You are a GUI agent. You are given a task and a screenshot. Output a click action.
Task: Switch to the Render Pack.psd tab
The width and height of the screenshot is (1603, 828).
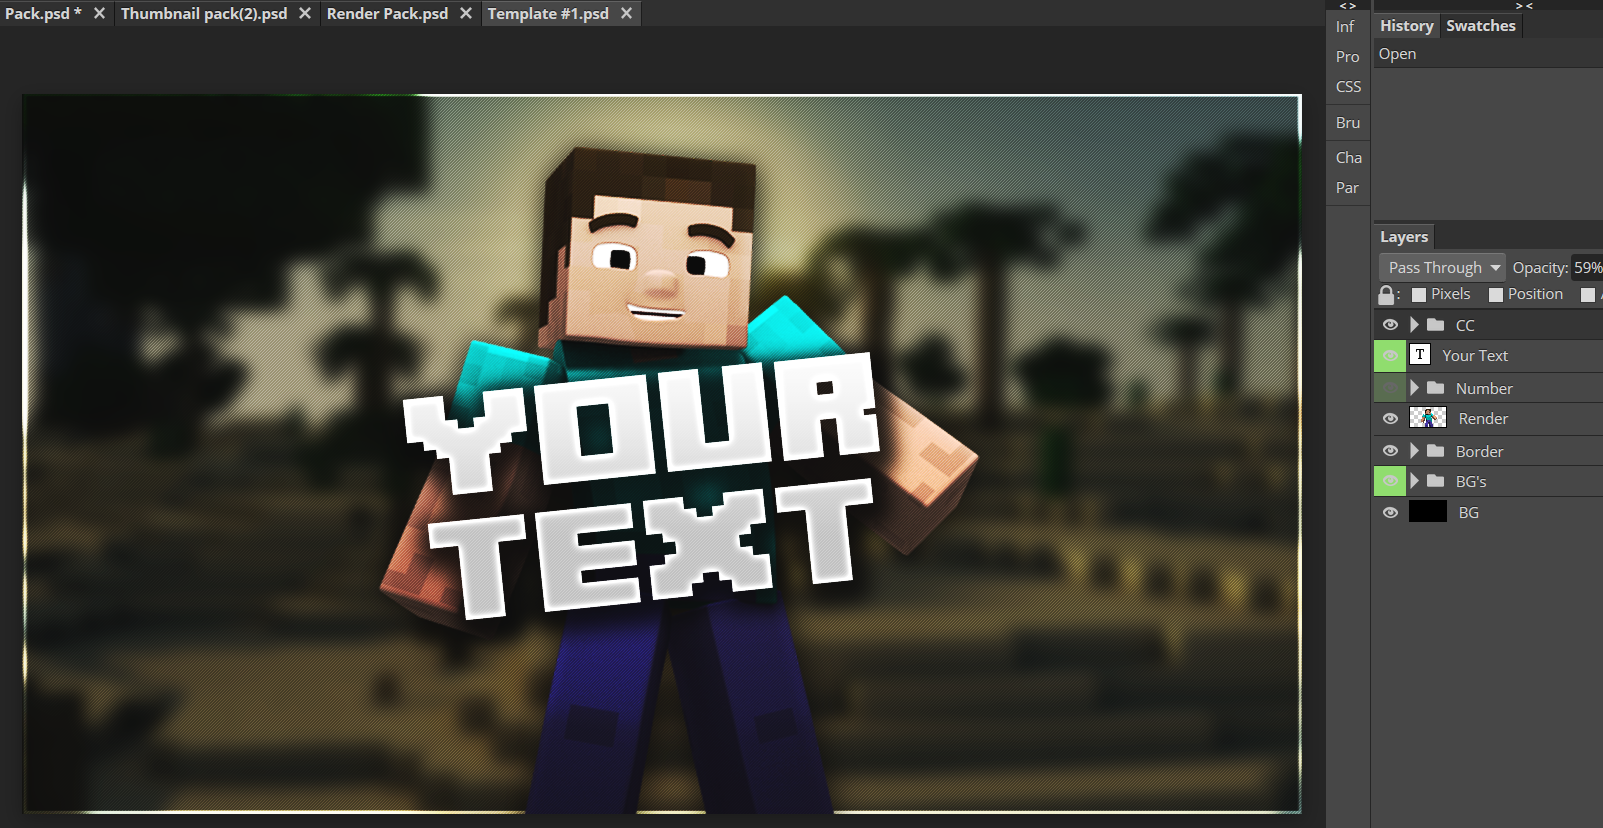coord(387,14)
